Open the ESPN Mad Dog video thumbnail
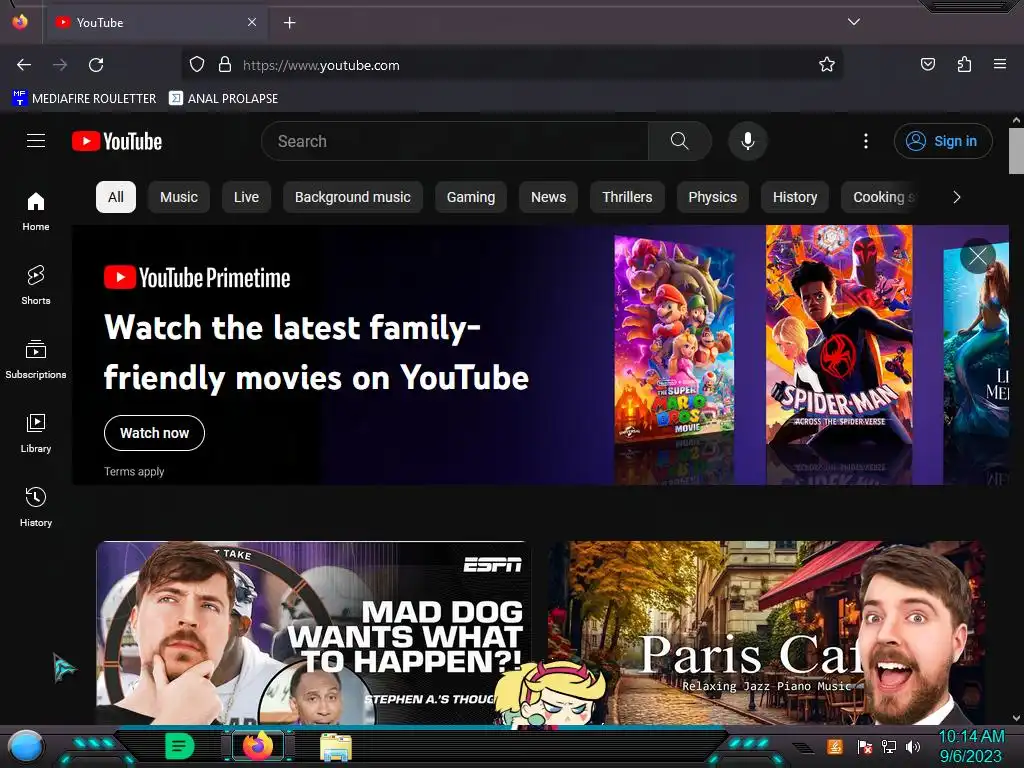The height and width of the screenshot is (768, 1024). click(x=314, y=632)
